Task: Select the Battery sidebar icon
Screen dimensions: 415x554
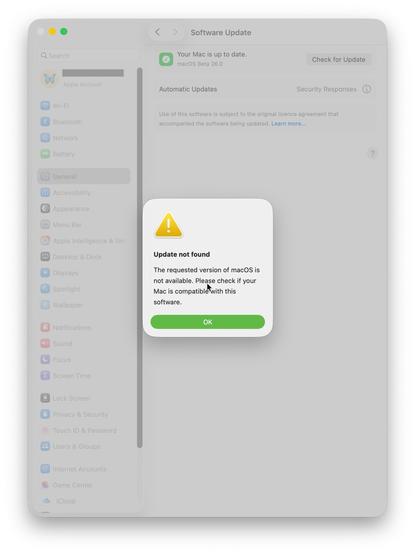Action: click(45, 154)
